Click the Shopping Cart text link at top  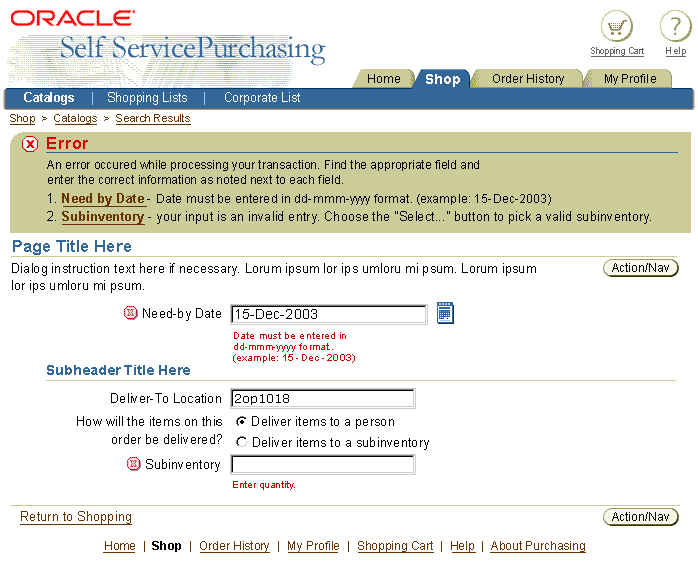[x=617, y=51]
